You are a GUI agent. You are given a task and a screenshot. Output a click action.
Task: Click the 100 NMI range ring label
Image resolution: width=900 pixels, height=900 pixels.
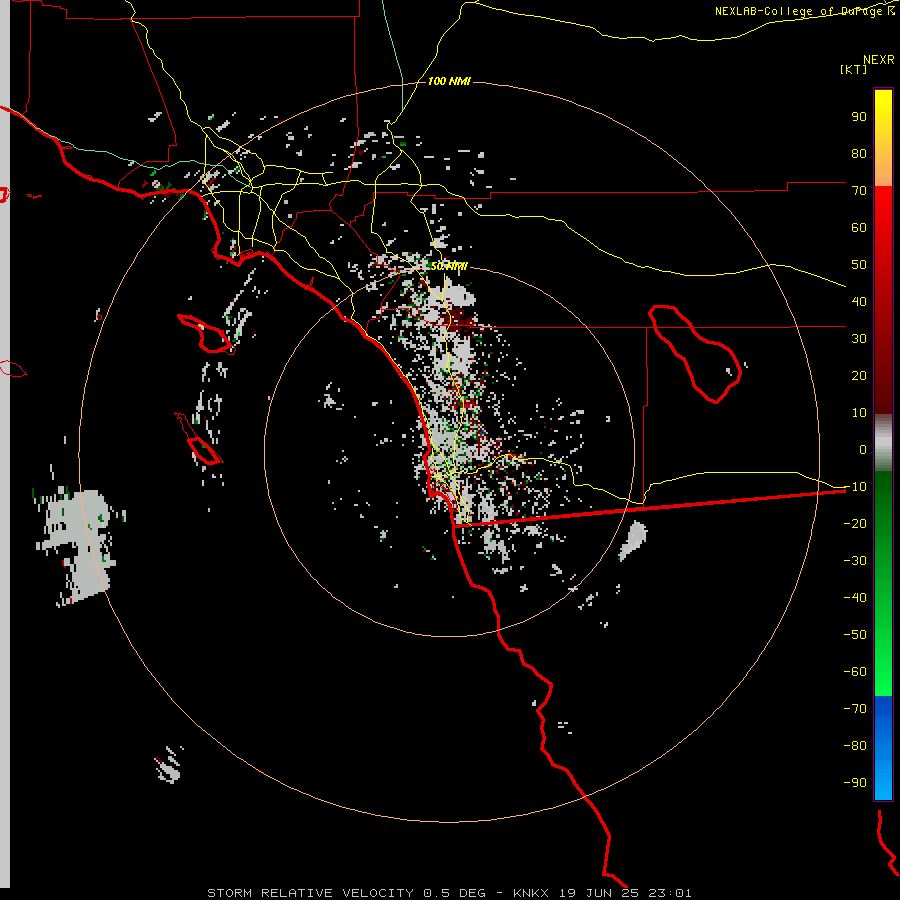(449, 81)
